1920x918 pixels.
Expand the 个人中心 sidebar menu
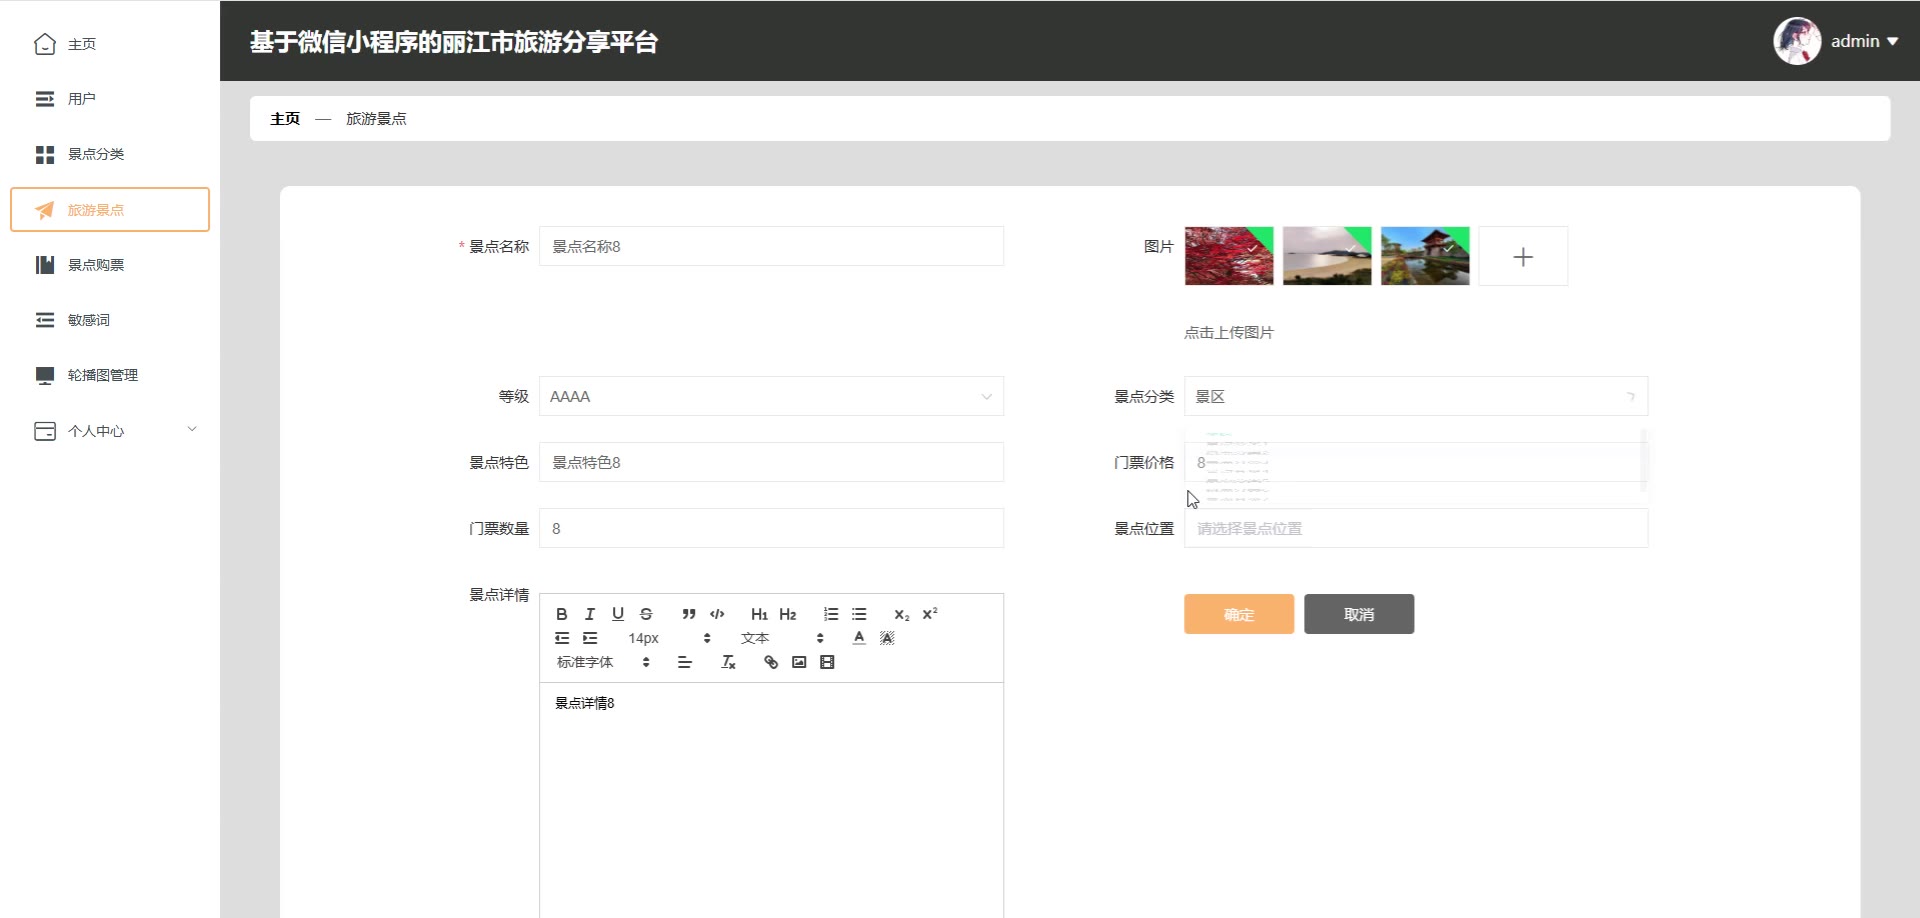pyautogui.click(x=110, y=431)
